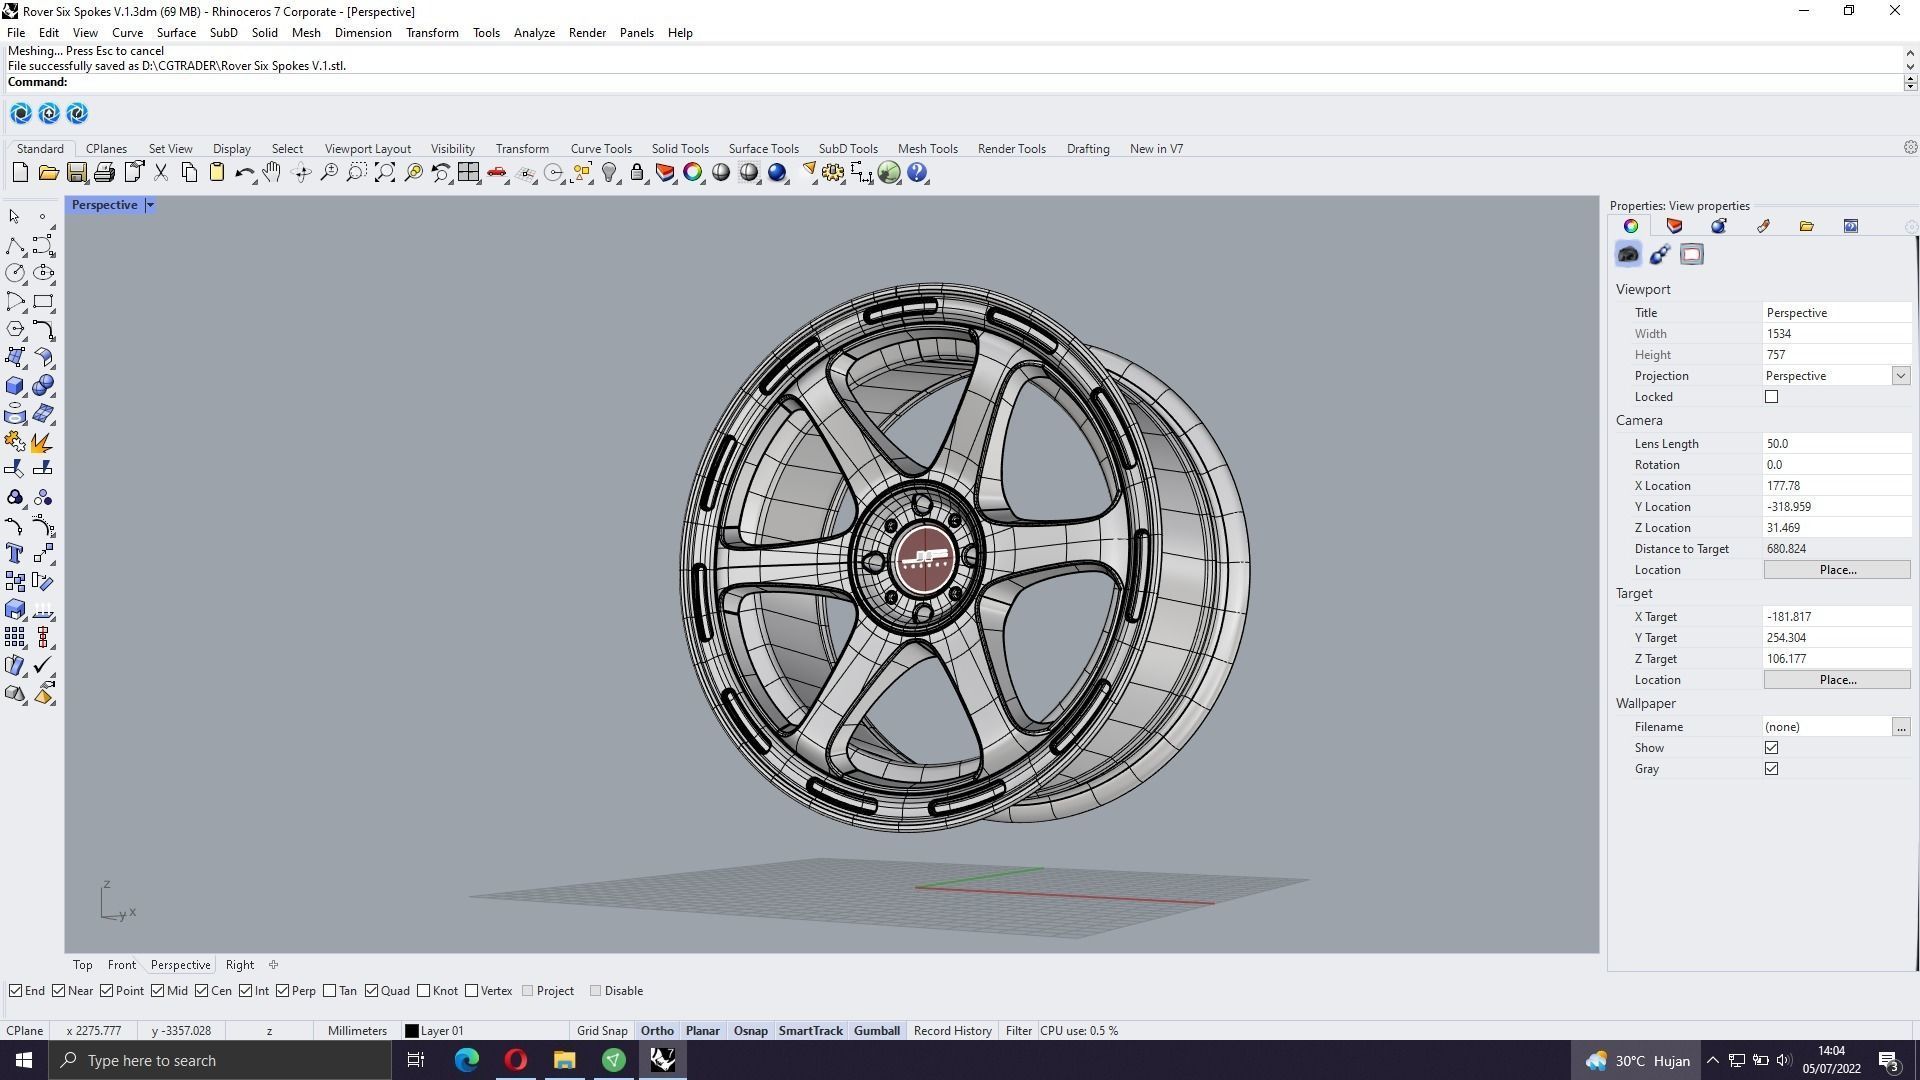This screenshot has width=1920, height=1080.
Task: Click the Edit Layers icon in toolbar
Action: click(665, 173)
